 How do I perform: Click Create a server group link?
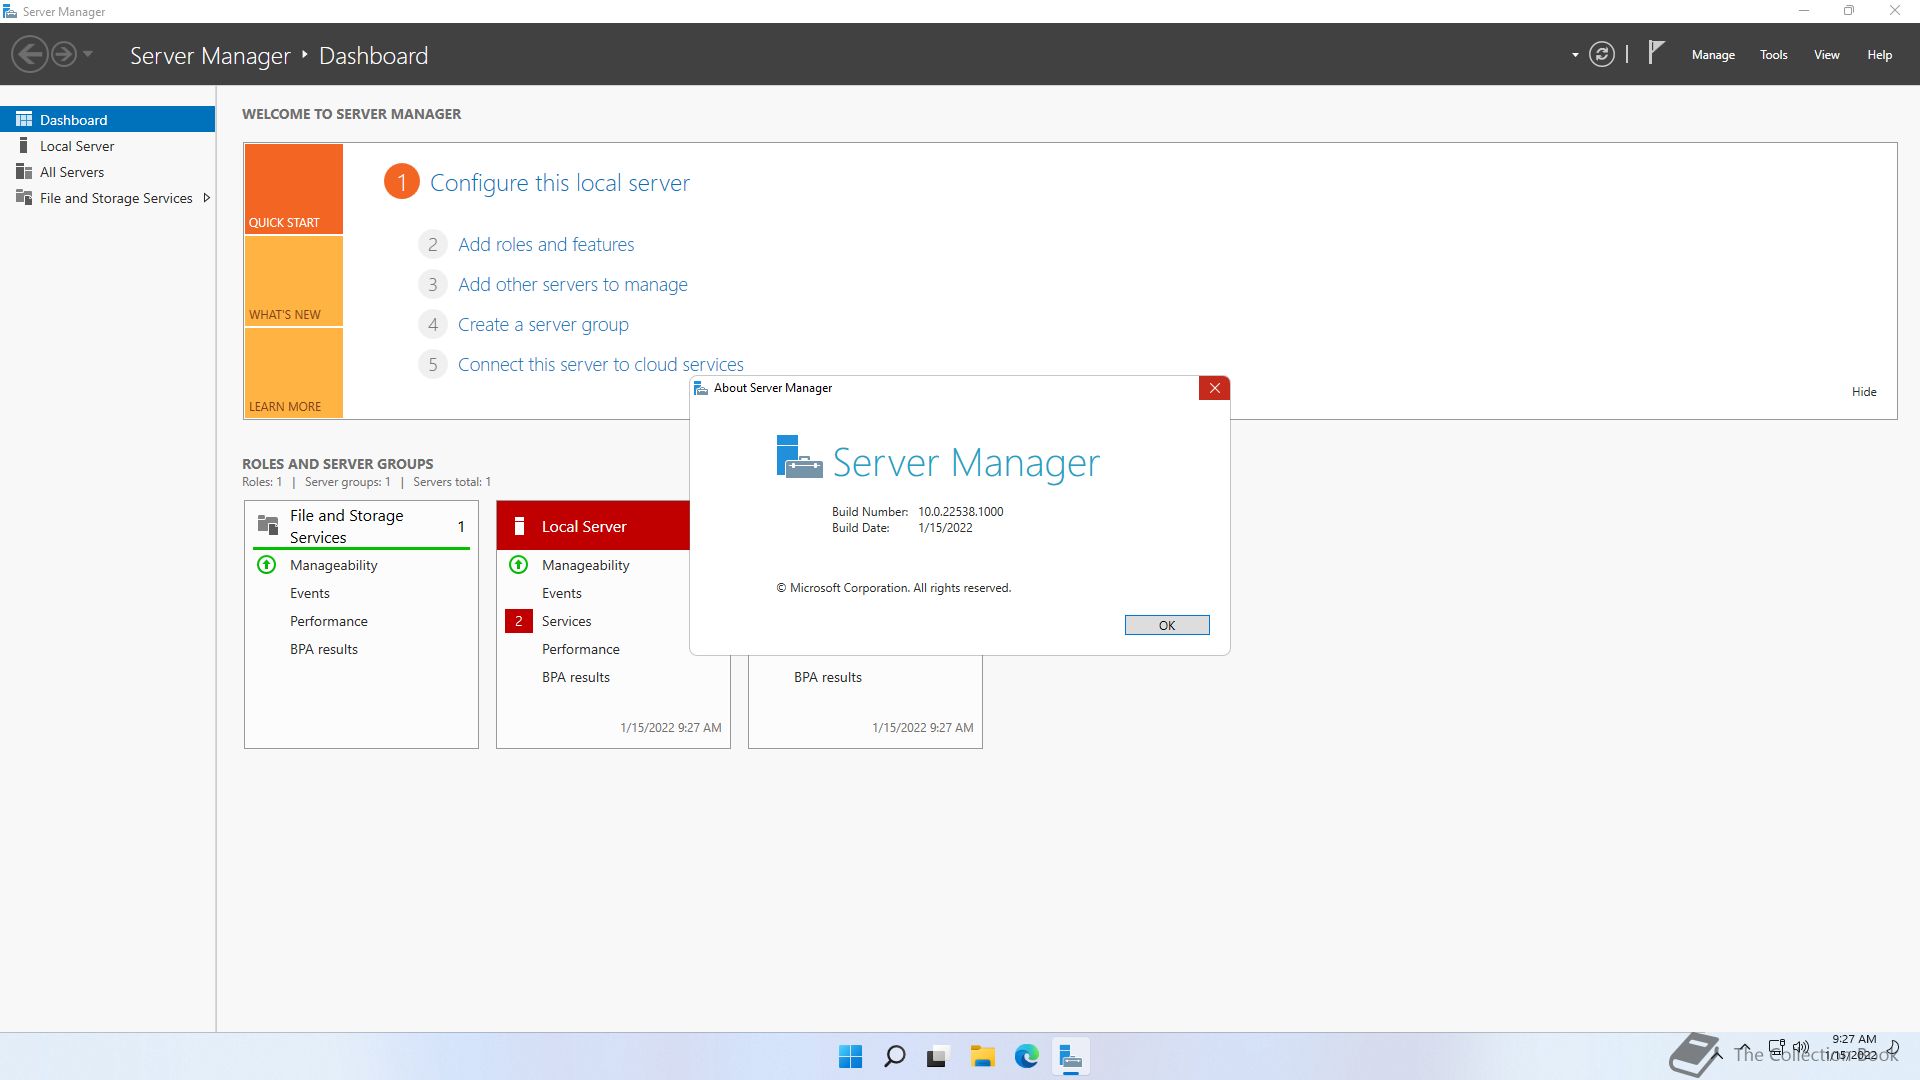click(x=543, y=324)
